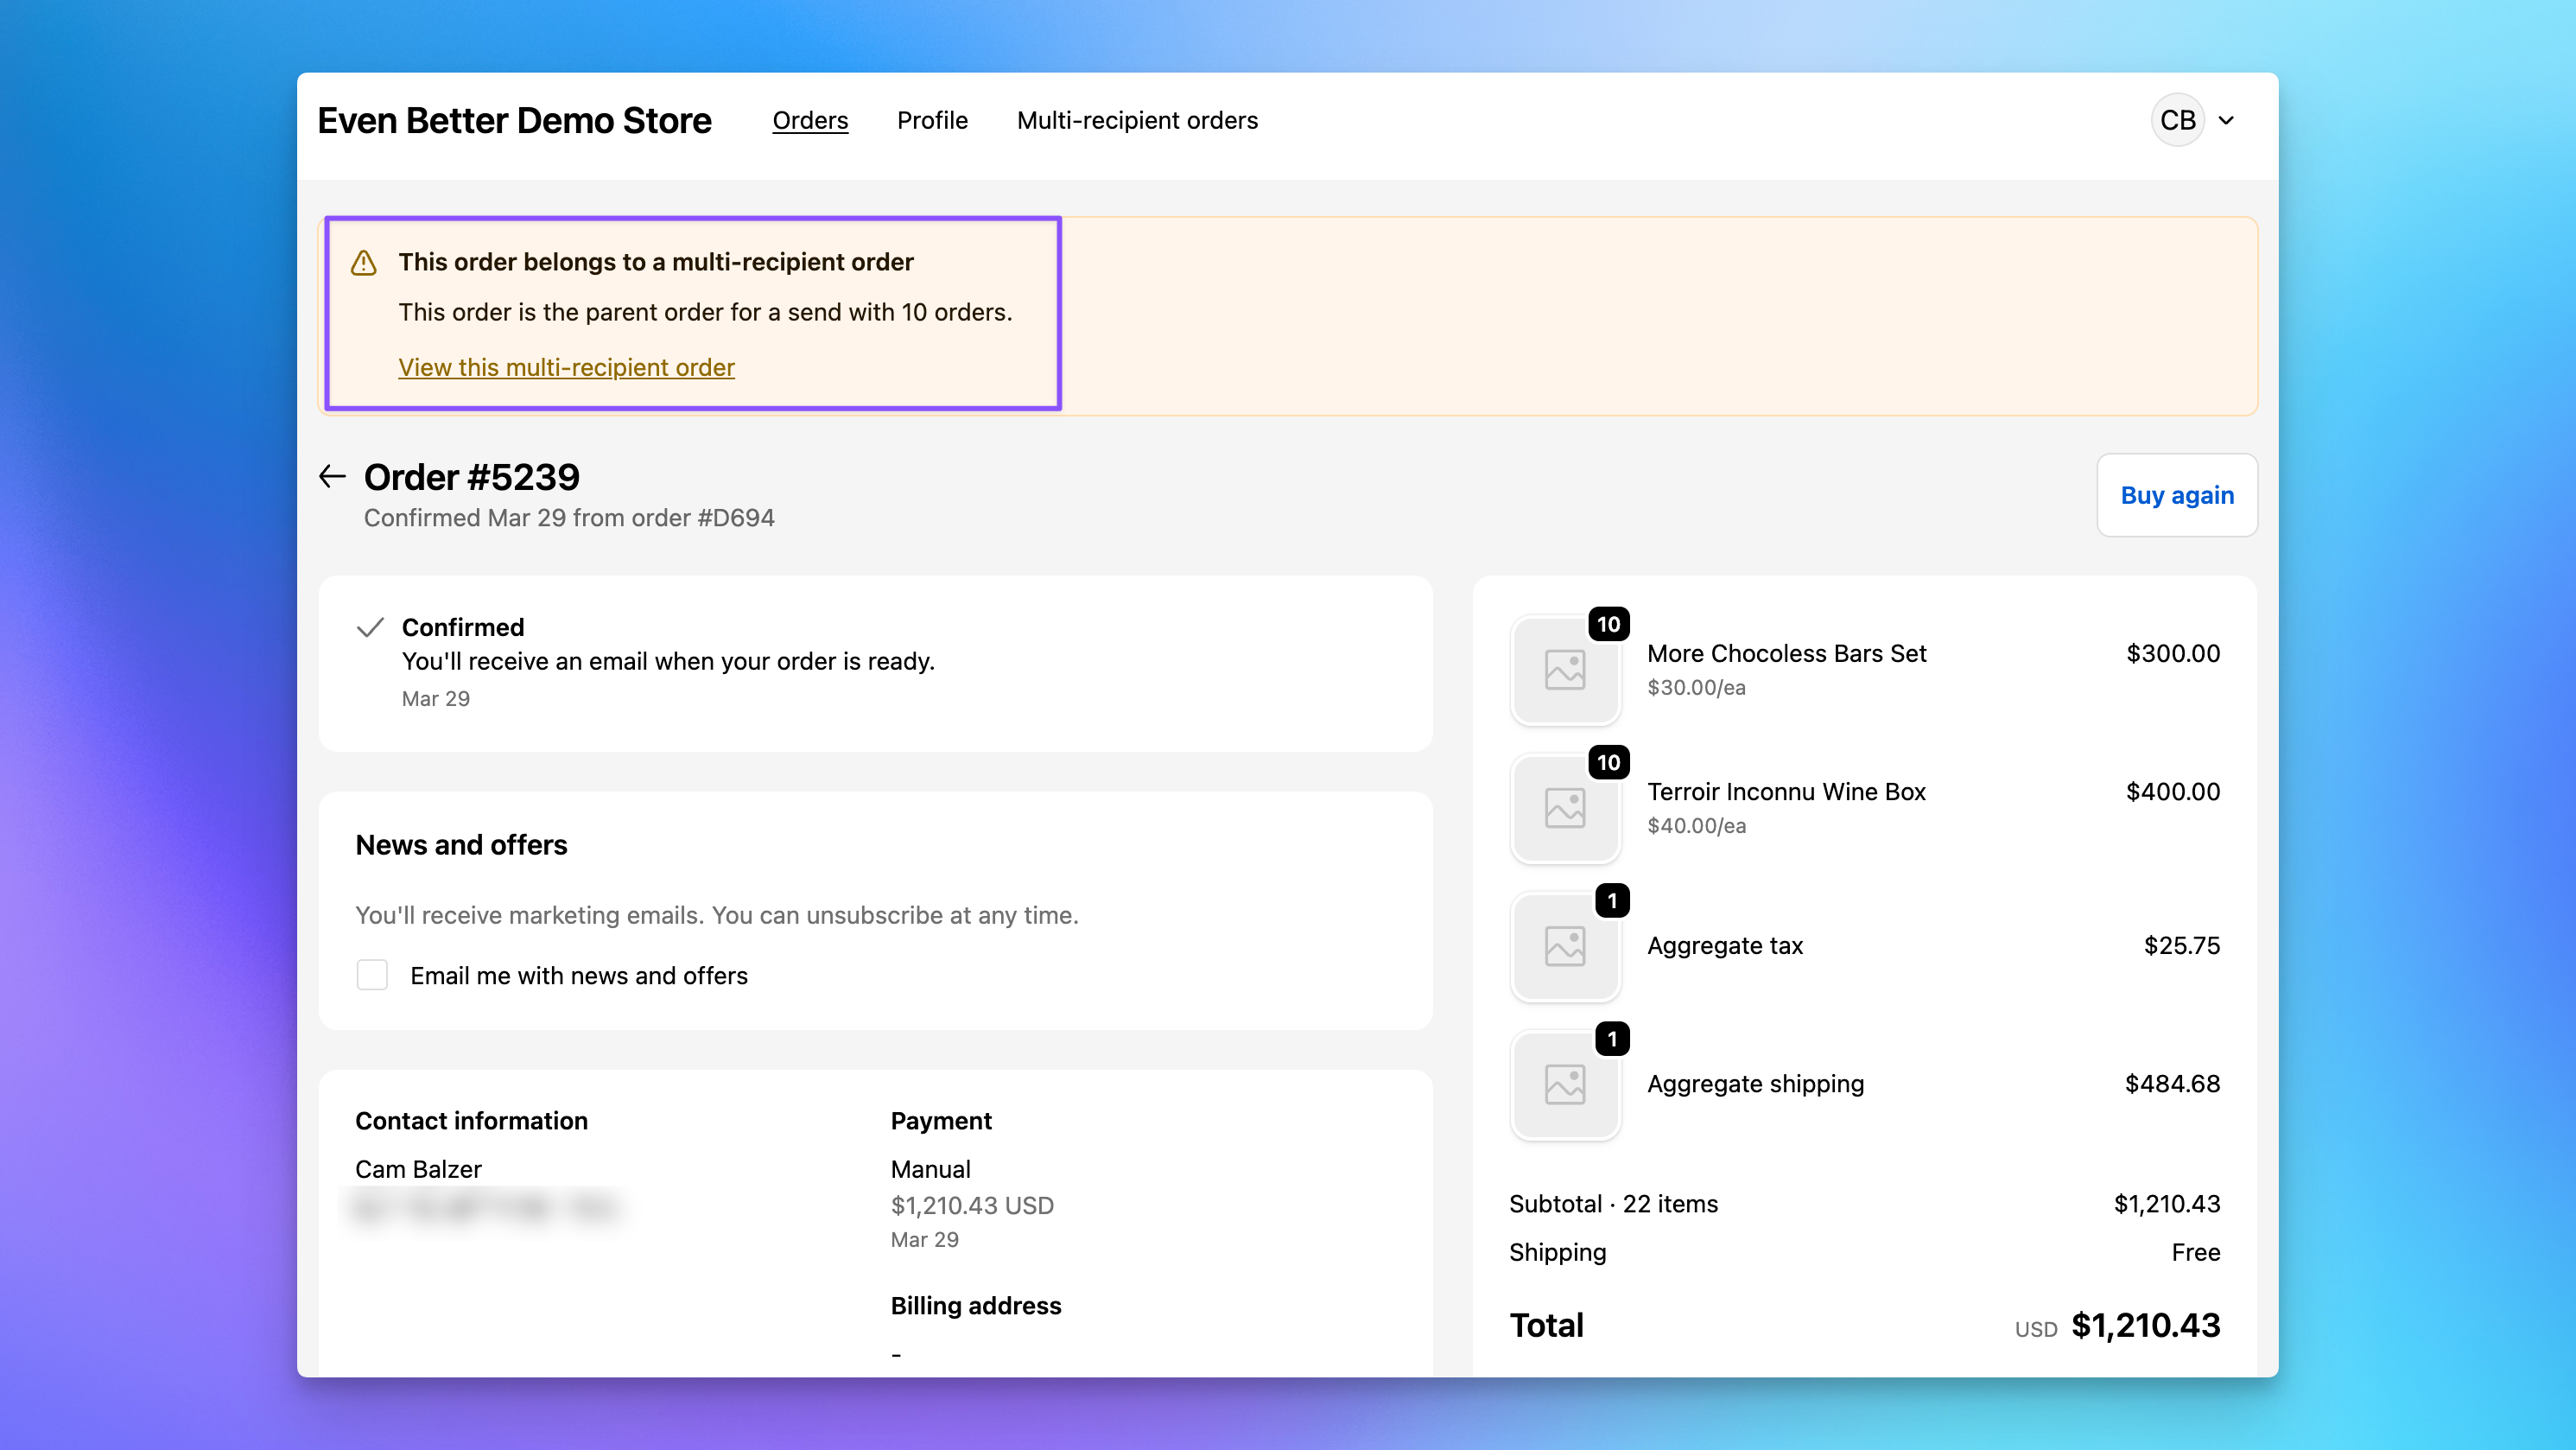Click the Aggregate shipping image placeholder
Screen dimensions: 2576x1450
coord(1566,1085)
